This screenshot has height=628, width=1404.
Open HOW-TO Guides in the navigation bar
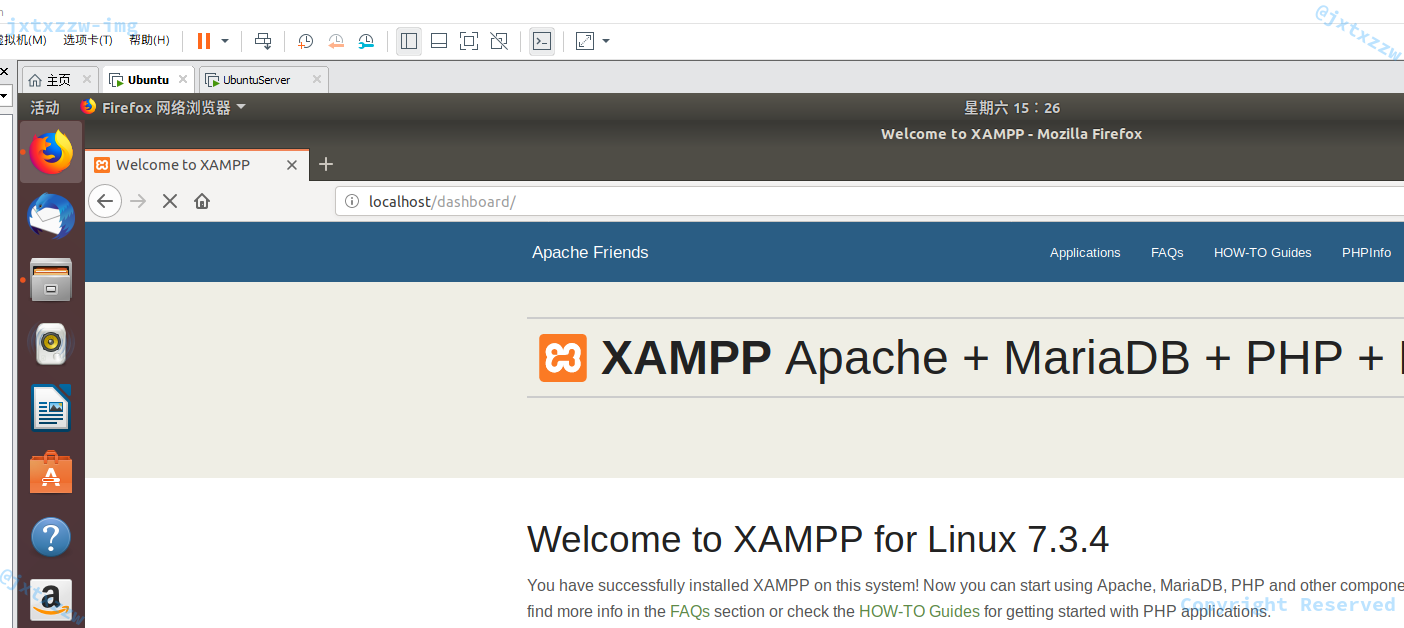(x=1262, y=253)
